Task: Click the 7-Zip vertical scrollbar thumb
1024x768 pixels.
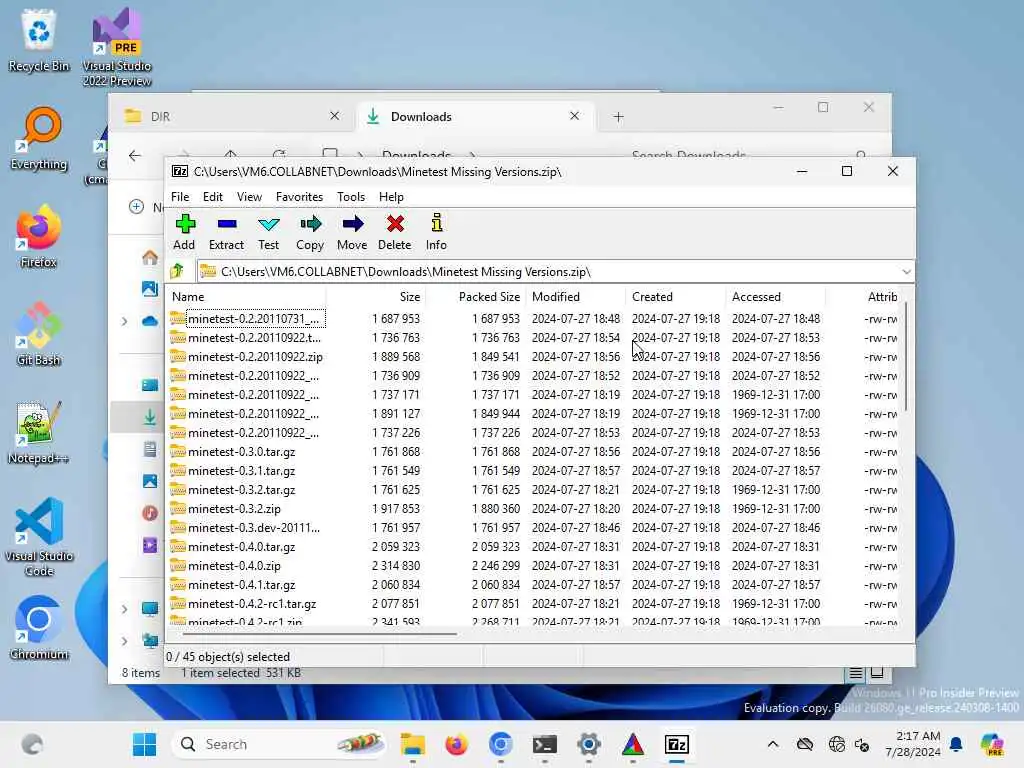Action: click(x=906, y=358)
